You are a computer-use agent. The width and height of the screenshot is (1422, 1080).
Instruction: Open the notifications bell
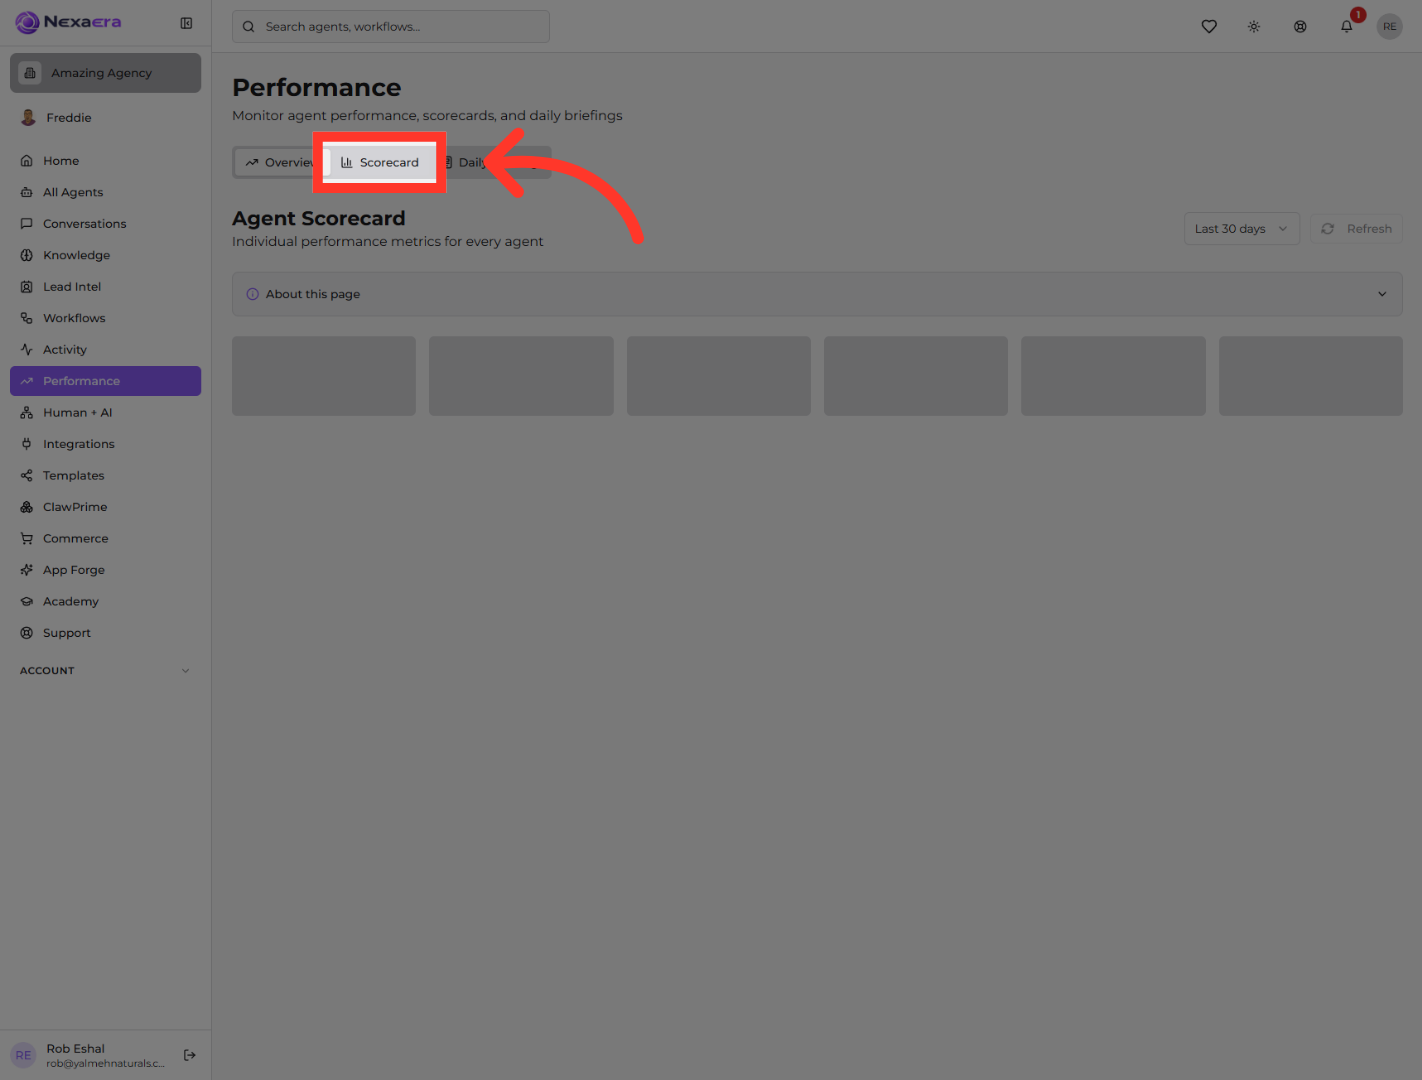[x=1347, y=27]
